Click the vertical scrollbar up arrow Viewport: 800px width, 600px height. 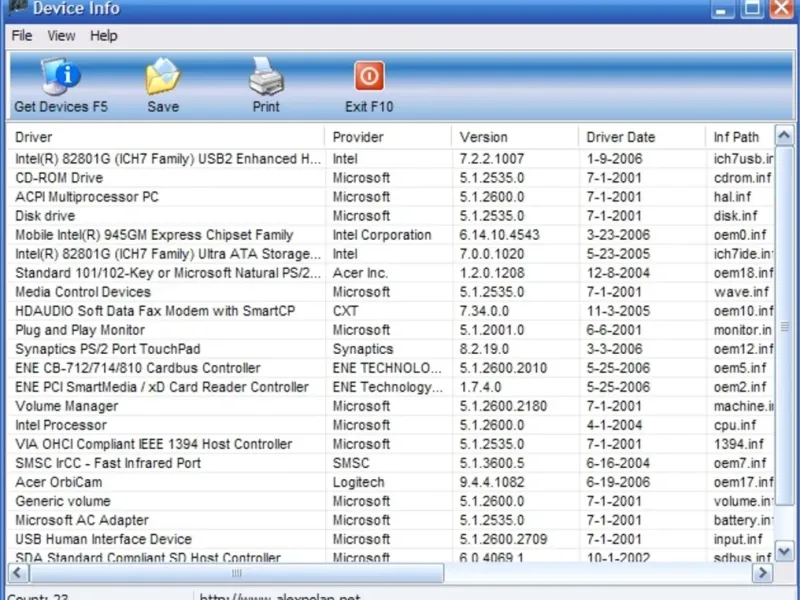click(x=784, y=135)
